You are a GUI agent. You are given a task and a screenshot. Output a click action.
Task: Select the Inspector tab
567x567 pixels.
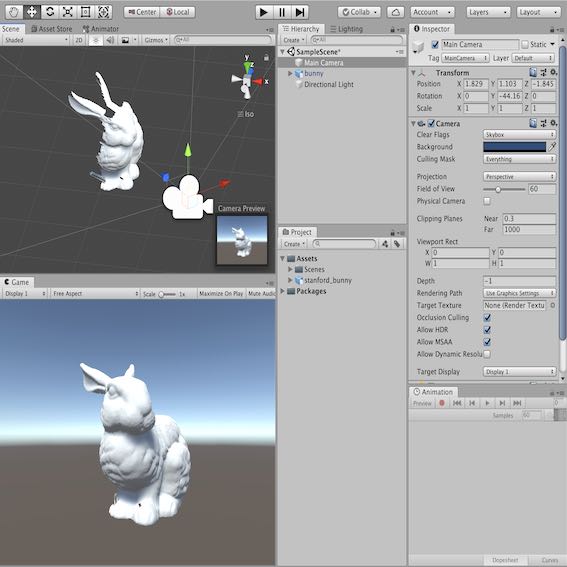click(432, 29)
